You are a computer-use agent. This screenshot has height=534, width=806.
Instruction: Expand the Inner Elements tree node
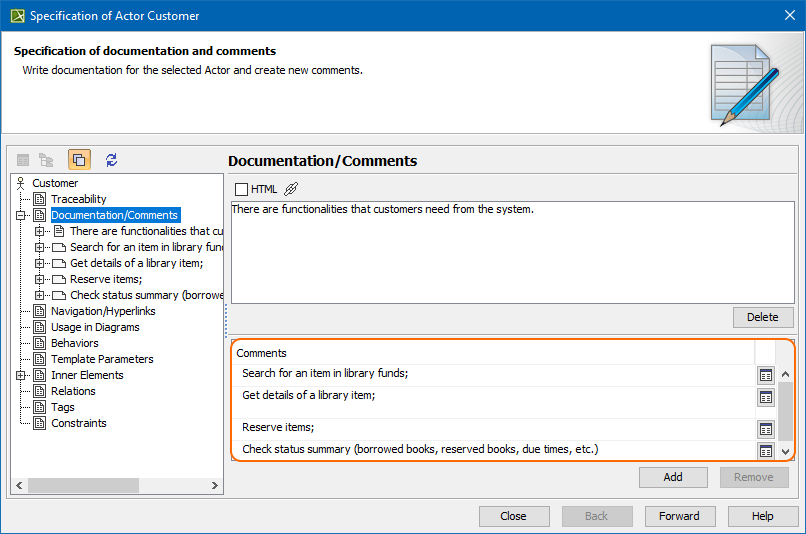[x=21, y=375]
